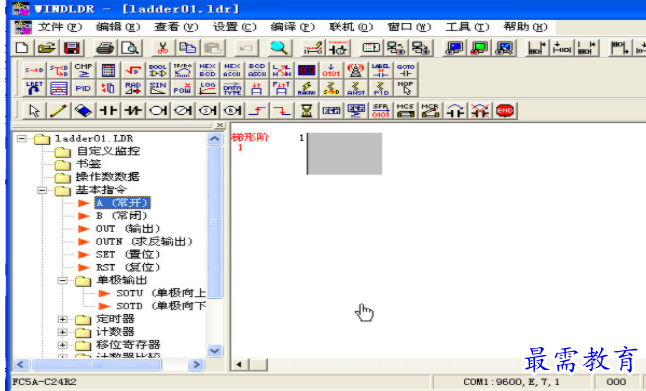Insert a Reset (R) coil
The height and width of the screenshot is (391, 646).
click(x=232, y=110)
